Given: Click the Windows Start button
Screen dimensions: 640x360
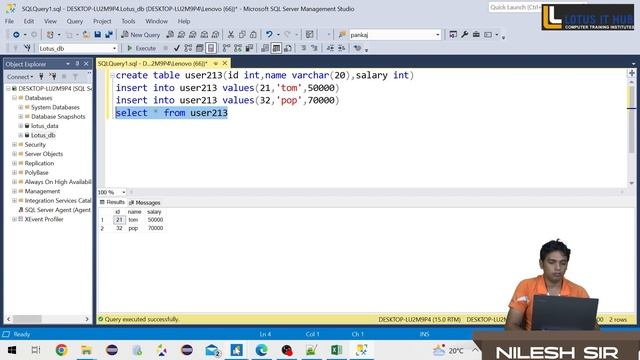Looking at the screenshot, I should coord(12,350).
